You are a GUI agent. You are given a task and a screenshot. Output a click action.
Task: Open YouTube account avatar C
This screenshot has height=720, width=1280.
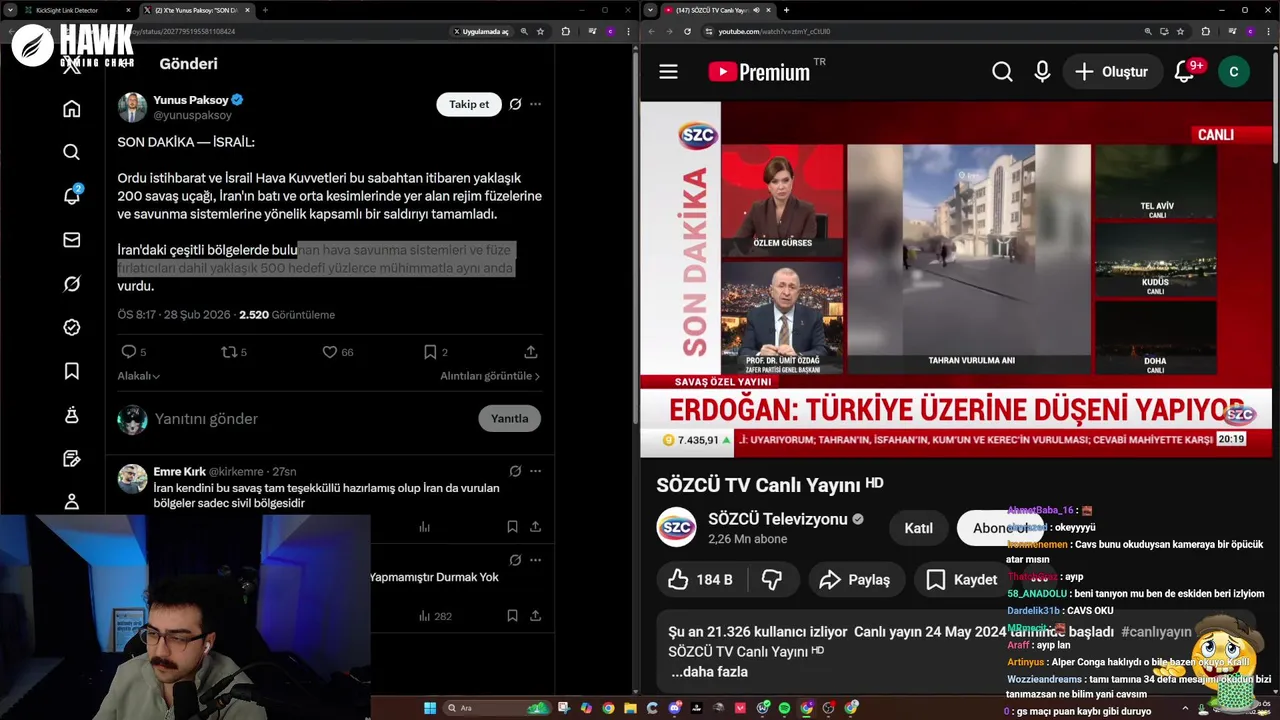pyautogui.click(x=1233, y=72)
